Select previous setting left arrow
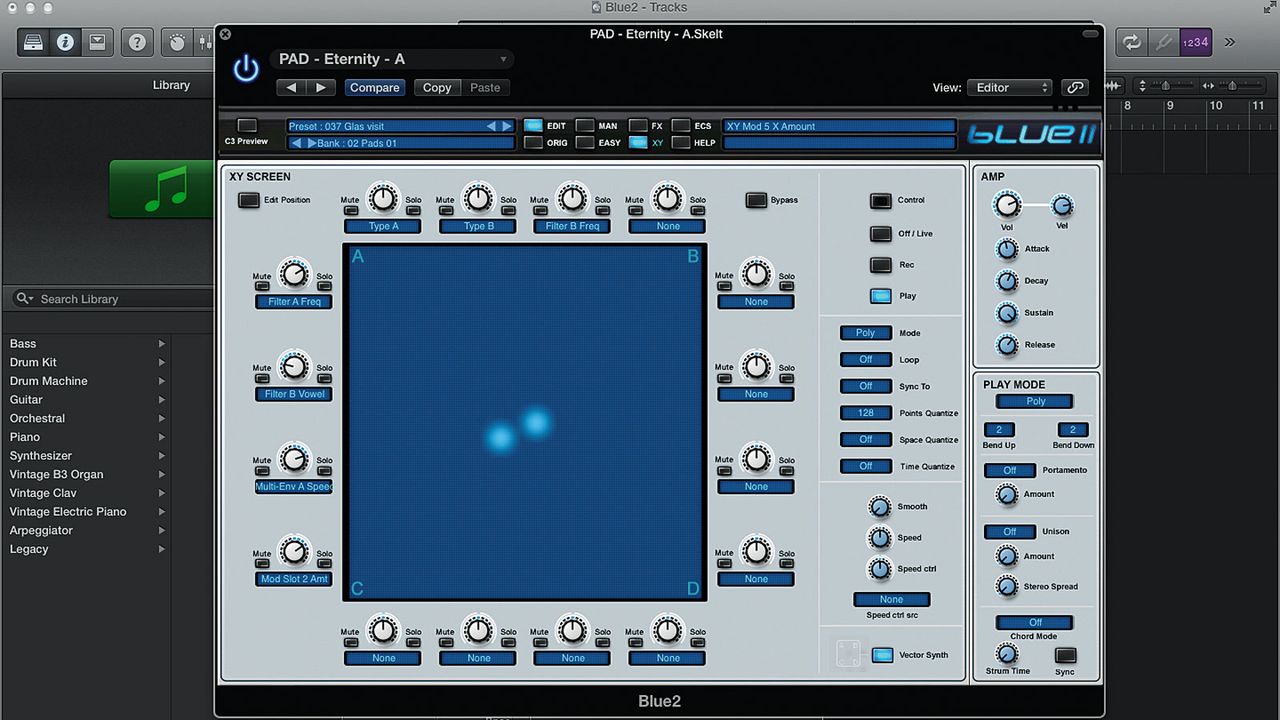Screen dimensions: 1280x720 292,88
